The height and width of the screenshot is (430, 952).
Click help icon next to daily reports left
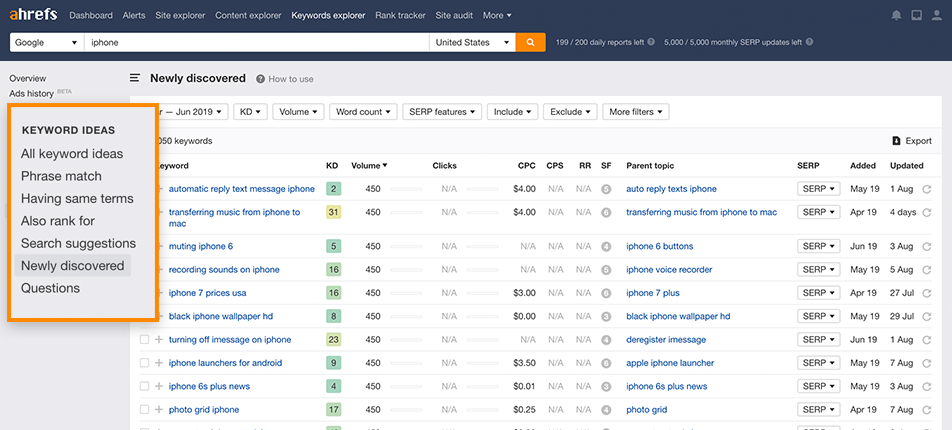(x=651, y=43)
